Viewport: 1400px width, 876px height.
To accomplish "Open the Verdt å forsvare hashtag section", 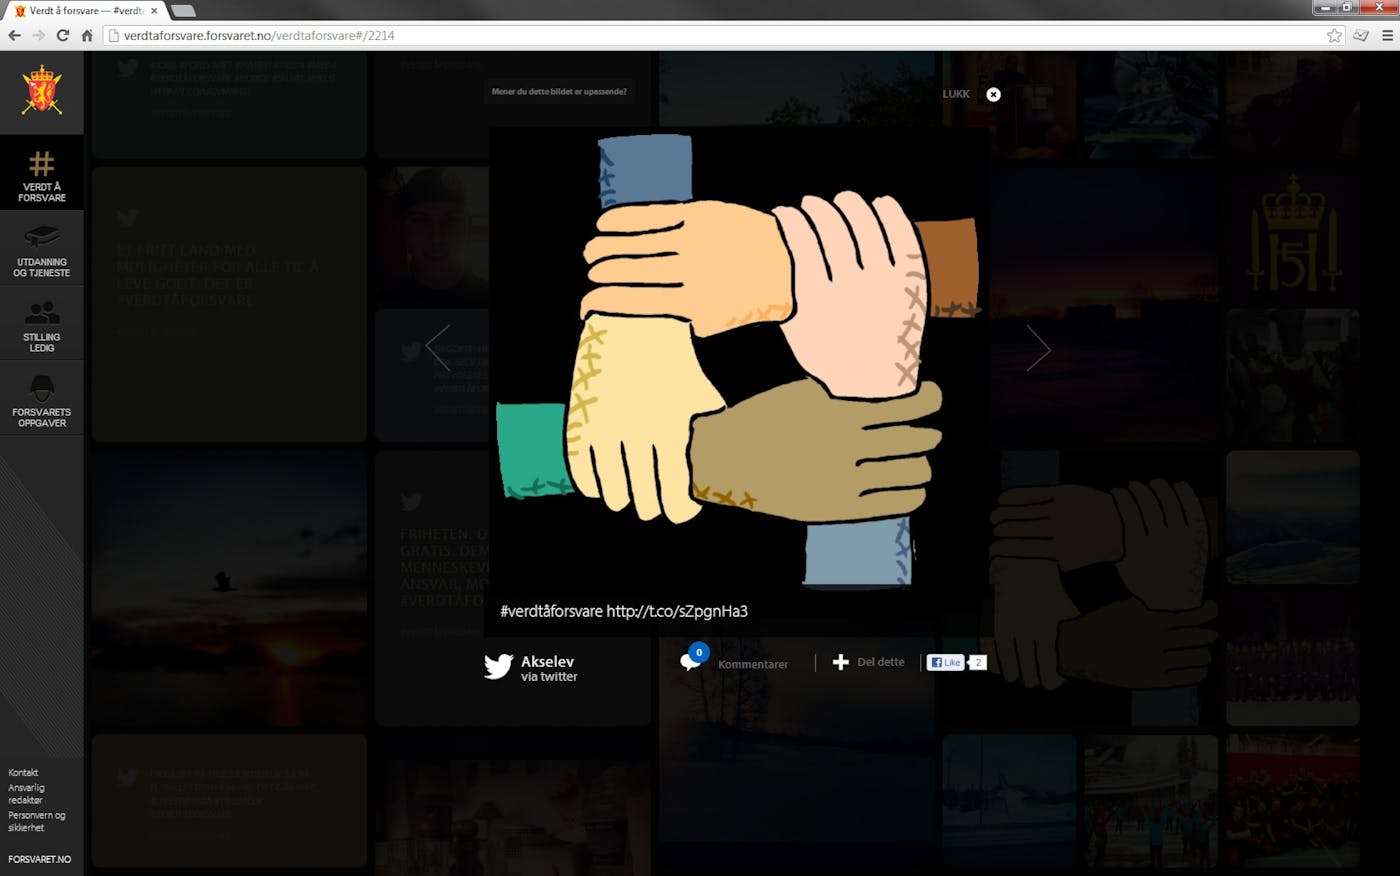I will [41, 175].
